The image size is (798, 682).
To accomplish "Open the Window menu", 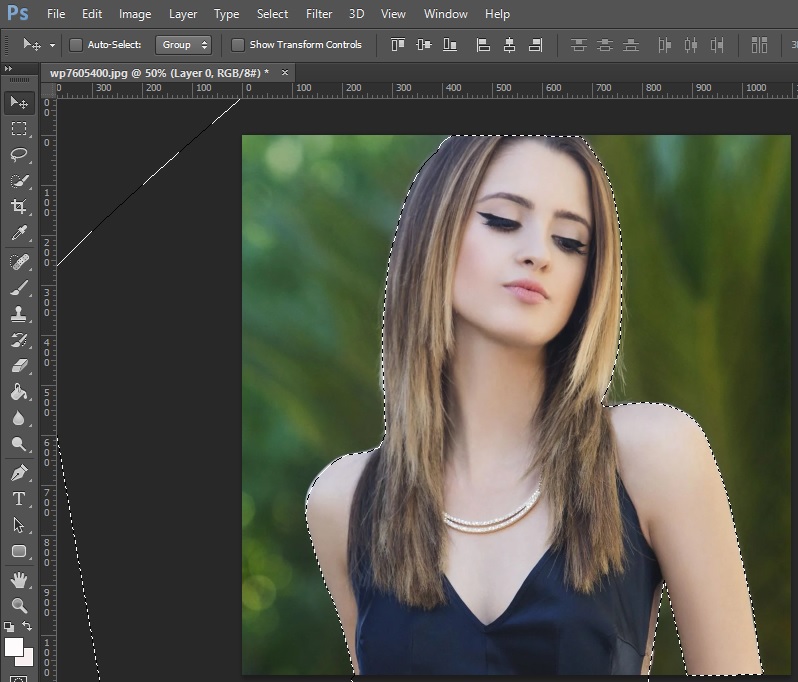I will [445, 14].
